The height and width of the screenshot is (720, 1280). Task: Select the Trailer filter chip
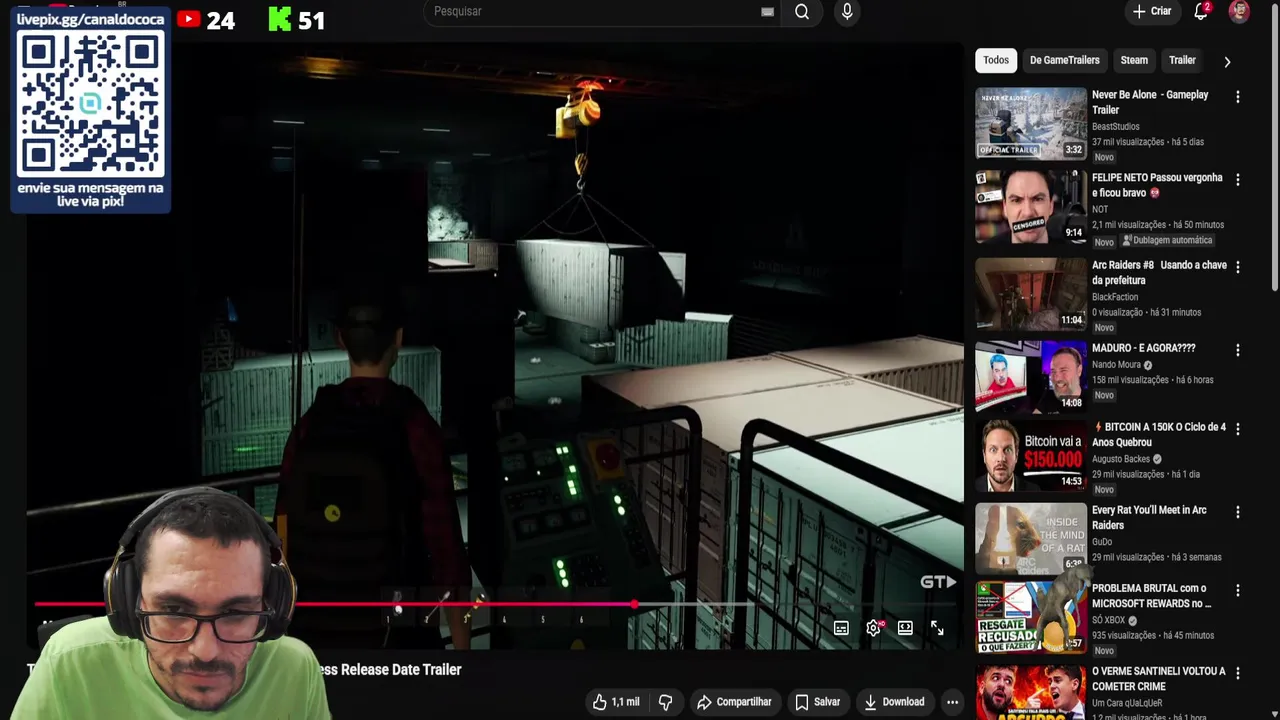tap(1182, 60)
